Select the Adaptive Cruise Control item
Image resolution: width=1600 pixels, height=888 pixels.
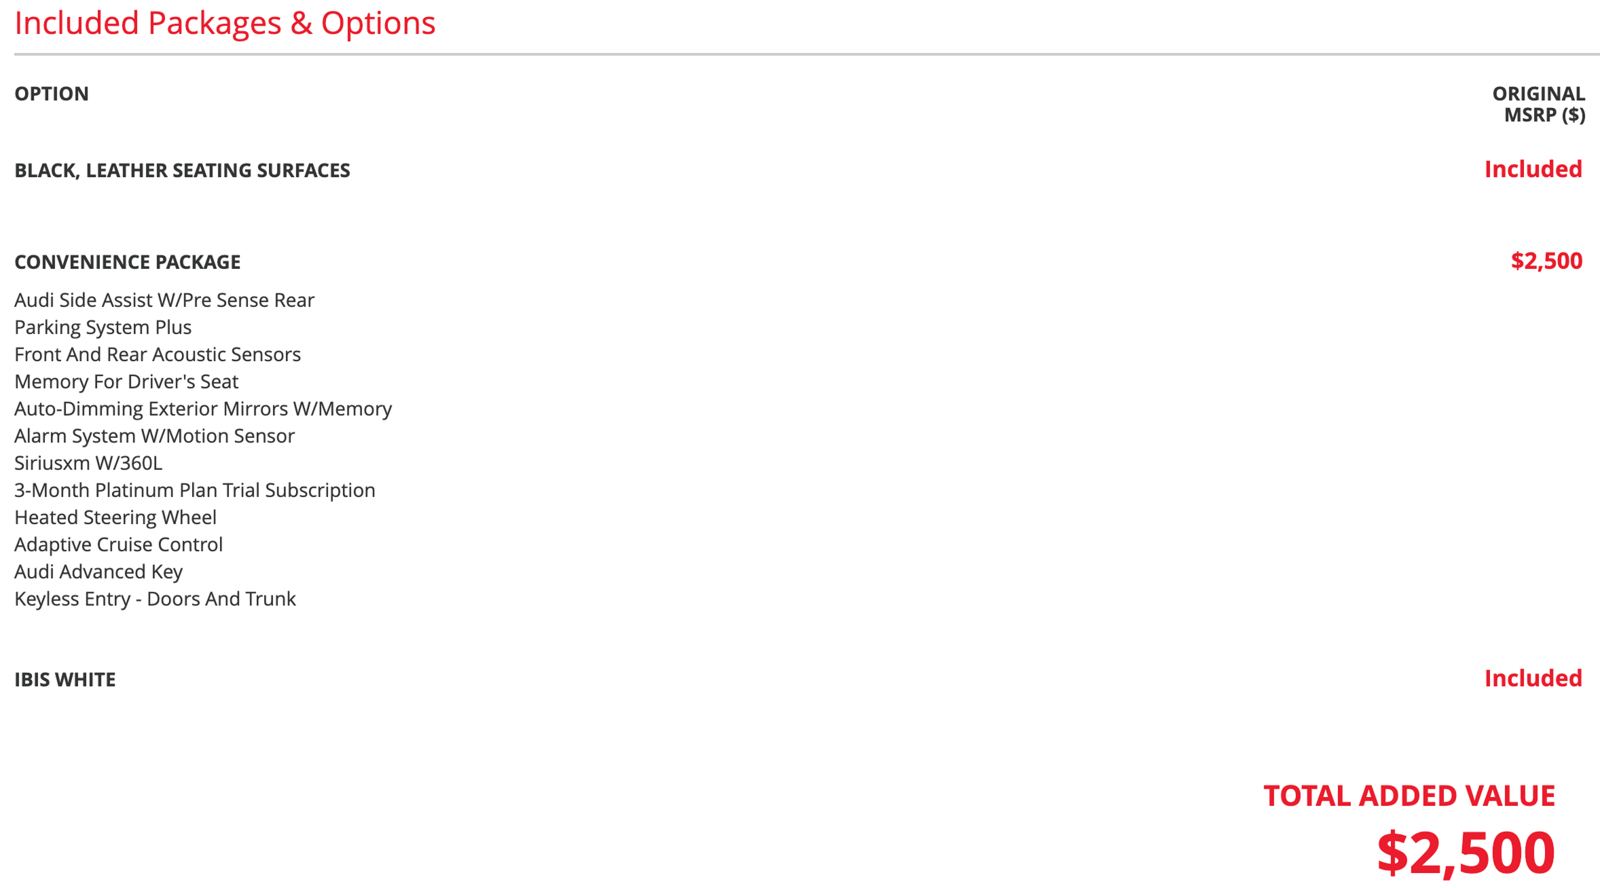click(x=118, y=544)
